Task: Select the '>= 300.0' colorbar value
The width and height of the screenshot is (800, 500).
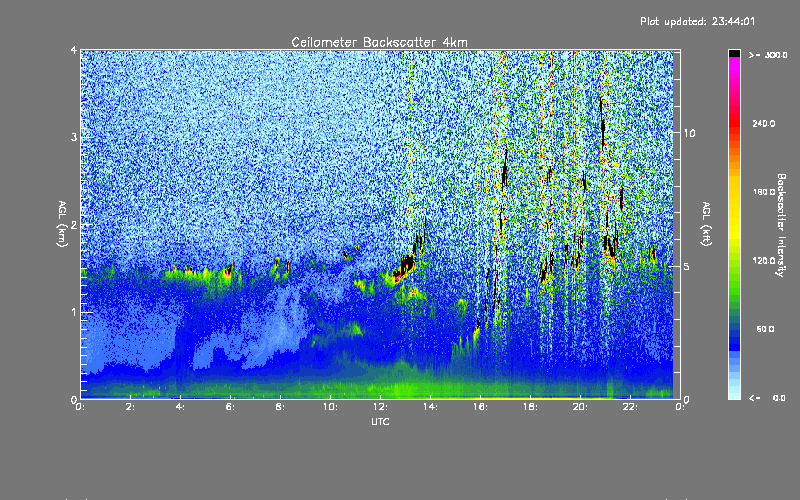Action: pyautogui.click(x=768, y=55)
